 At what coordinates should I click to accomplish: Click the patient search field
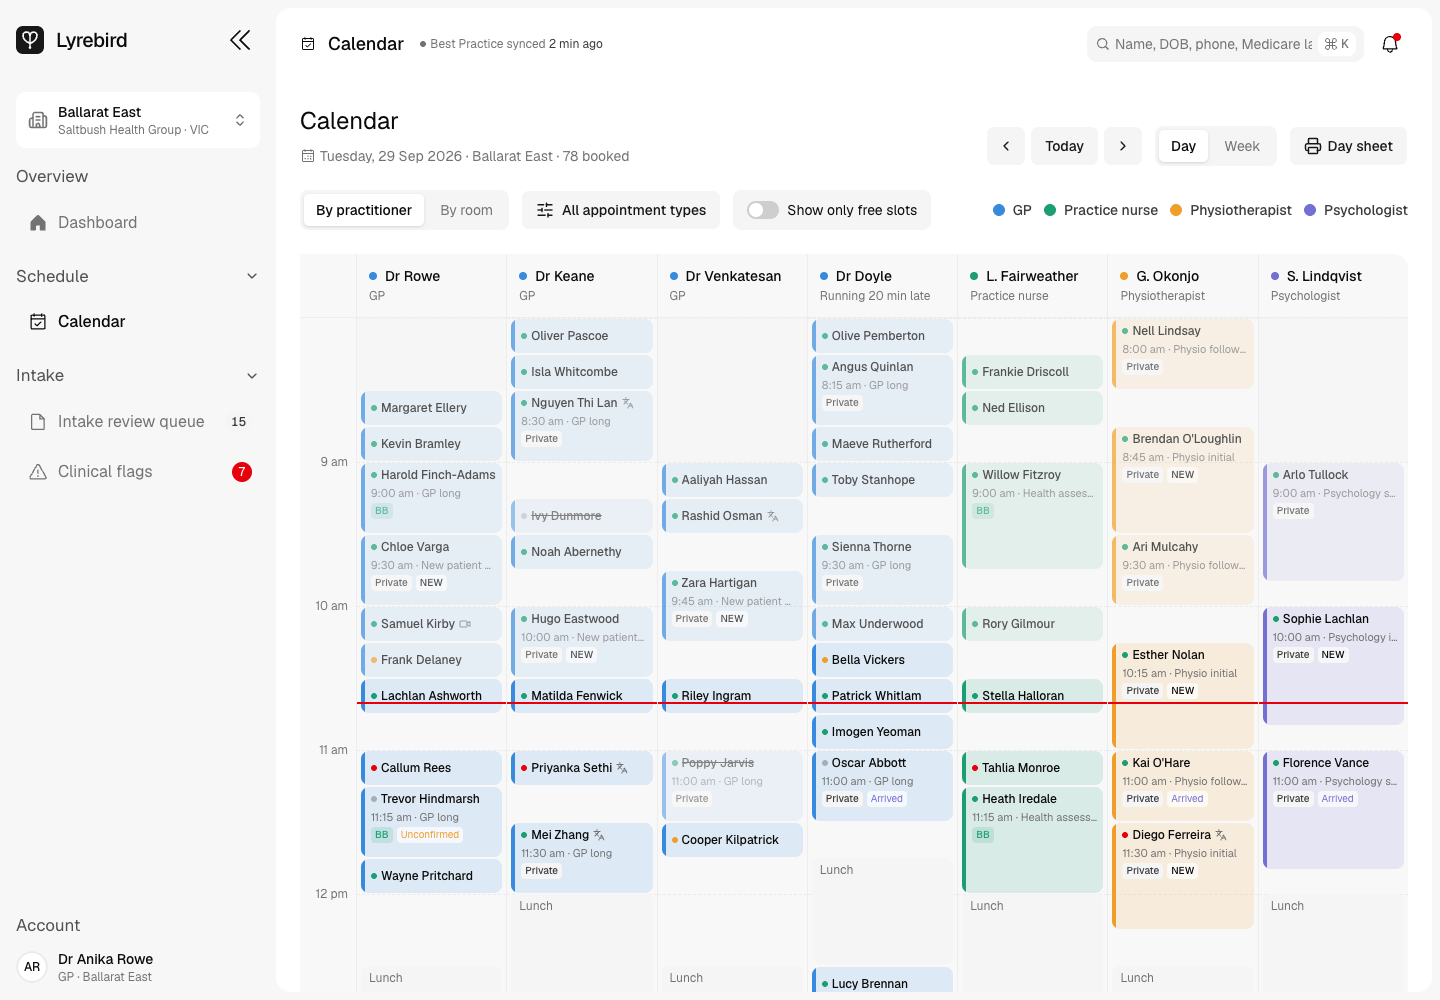1225,44
